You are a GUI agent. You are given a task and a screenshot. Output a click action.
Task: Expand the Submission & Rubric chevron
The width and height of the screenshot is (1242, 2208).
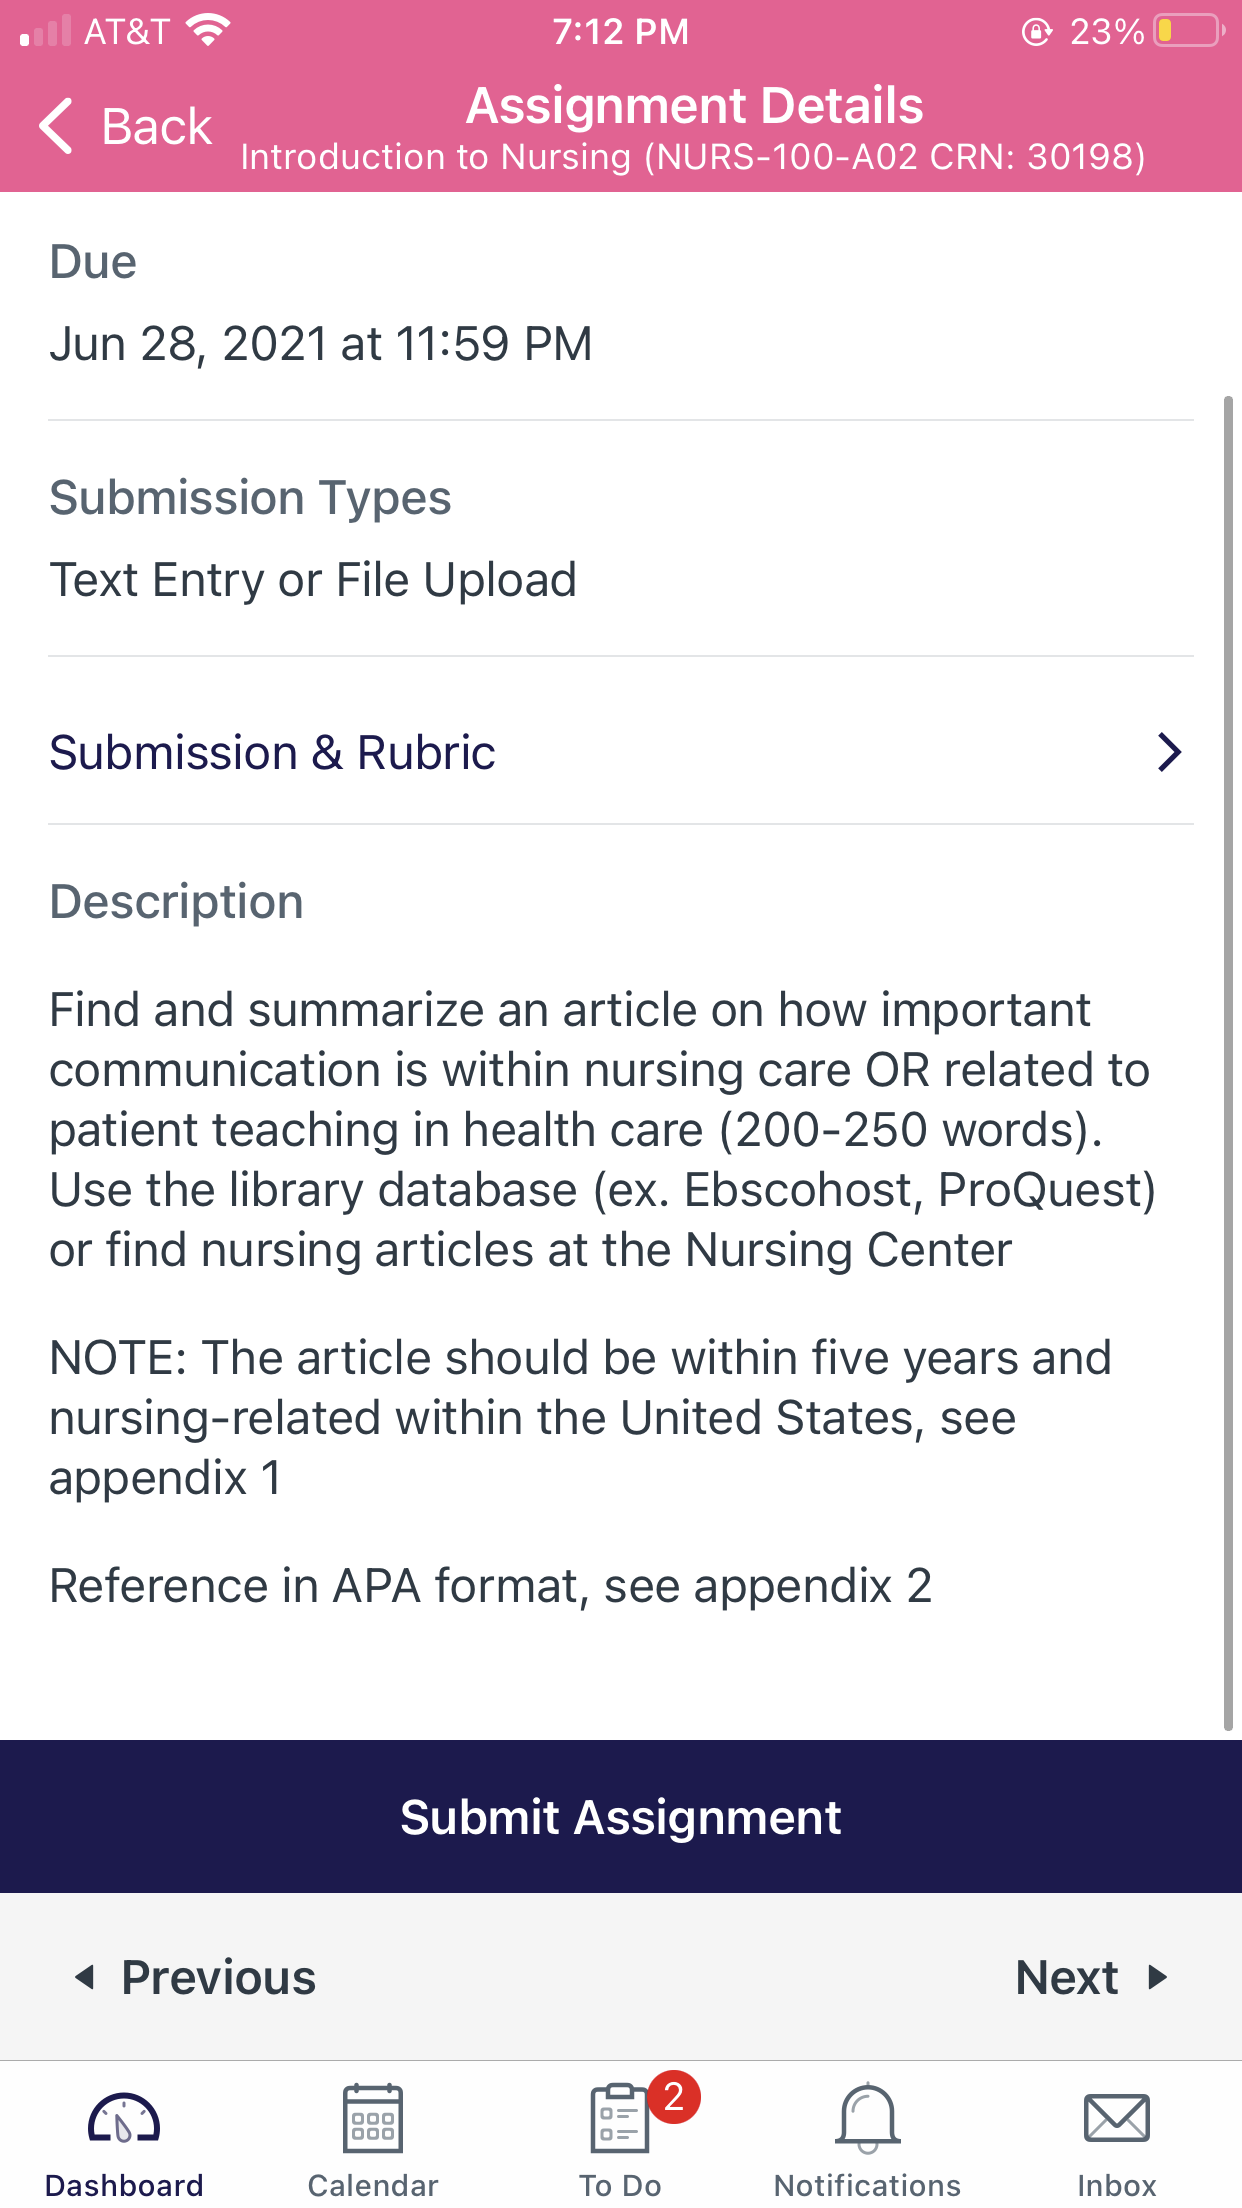pyautogui.click(x=1169, y=752)
